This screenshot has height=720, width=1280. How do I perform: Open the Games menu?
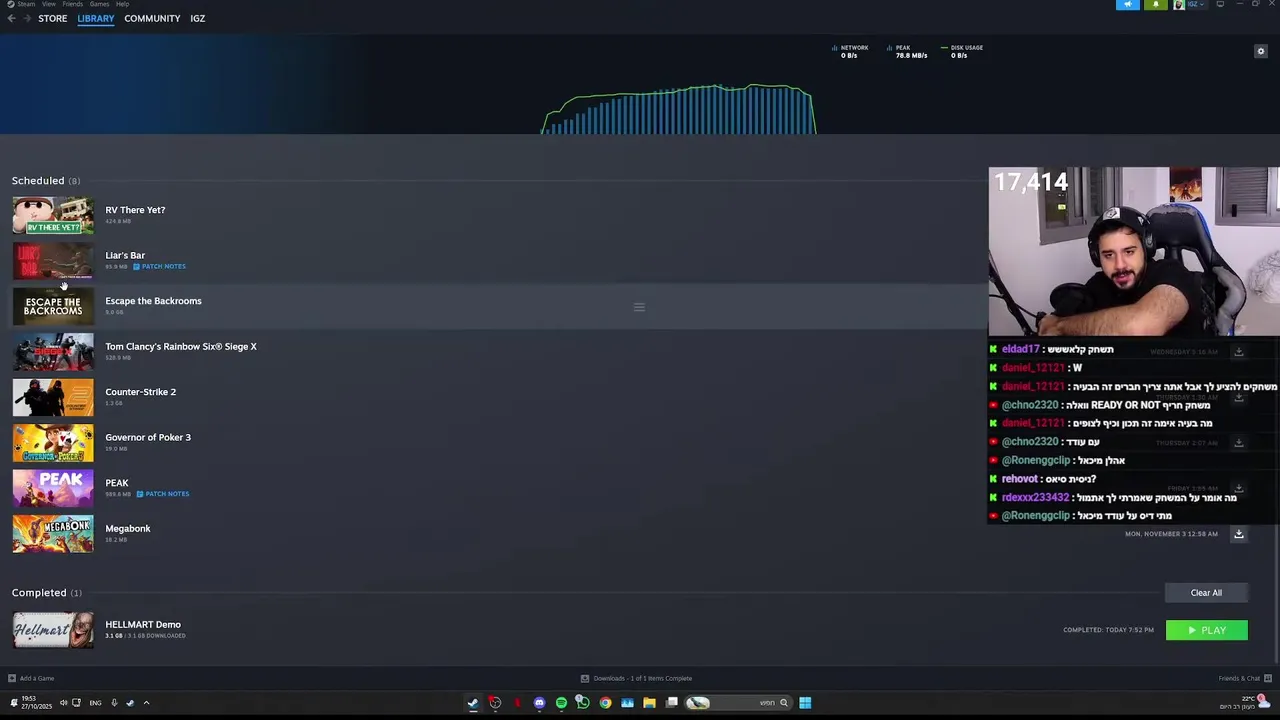click(99, 4)
